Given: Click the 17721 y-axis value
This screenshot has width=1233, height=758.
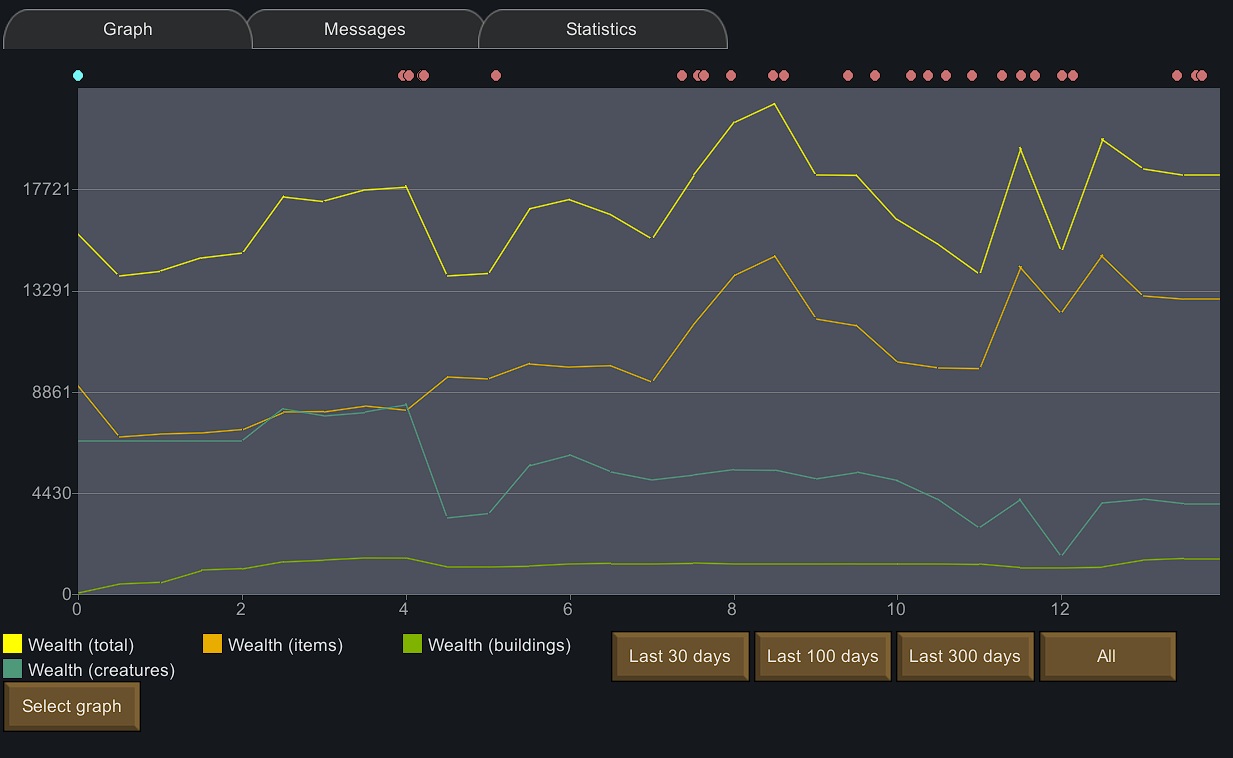Looking at the screenshot, I should [x=48, y=190].
